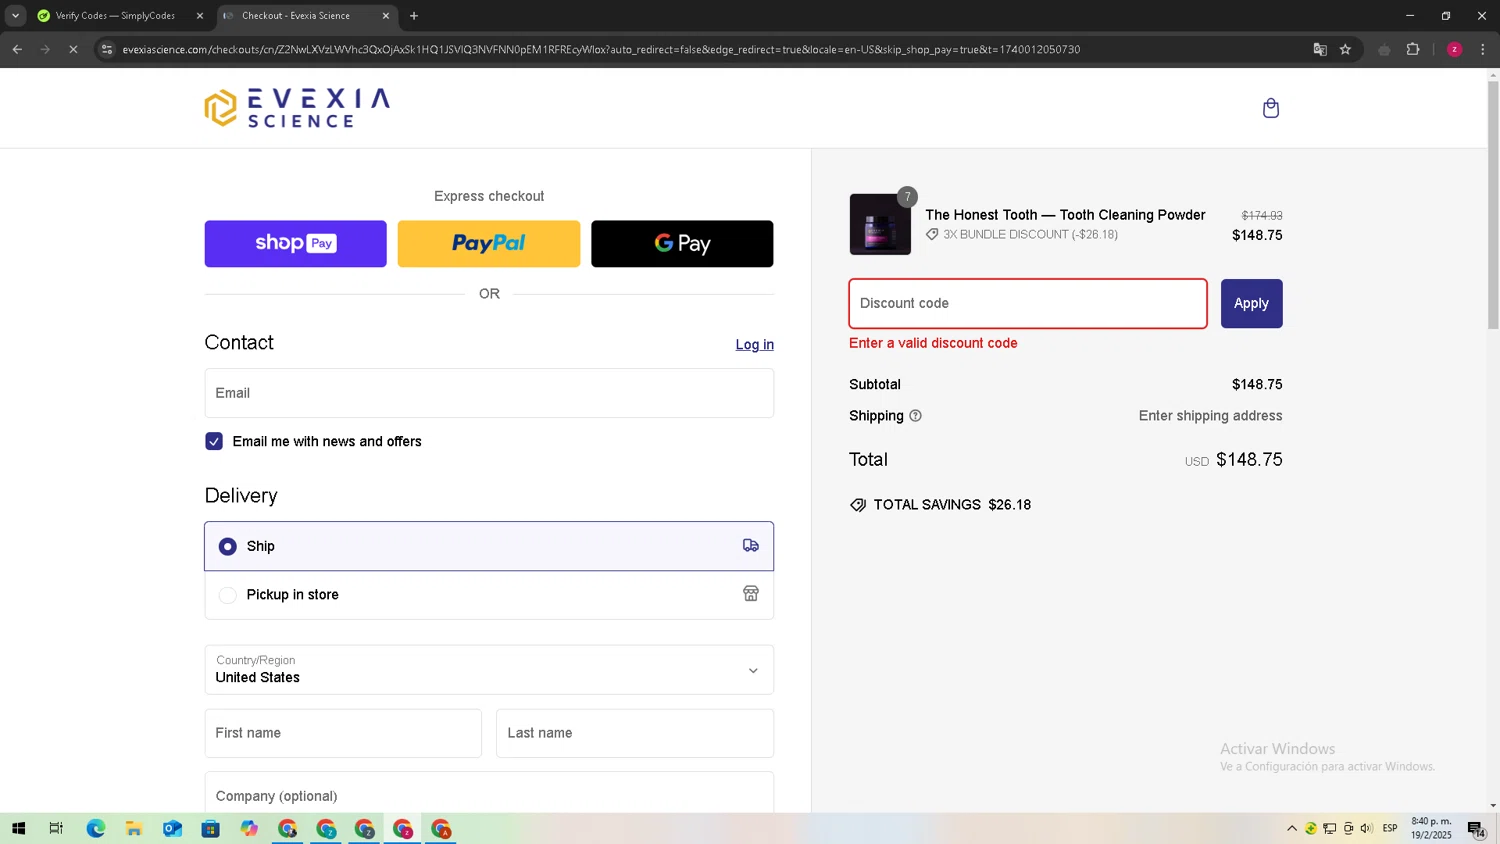Go back to the previous page
Viewport: 1500px width, 844px height.
tap(17, 49)
